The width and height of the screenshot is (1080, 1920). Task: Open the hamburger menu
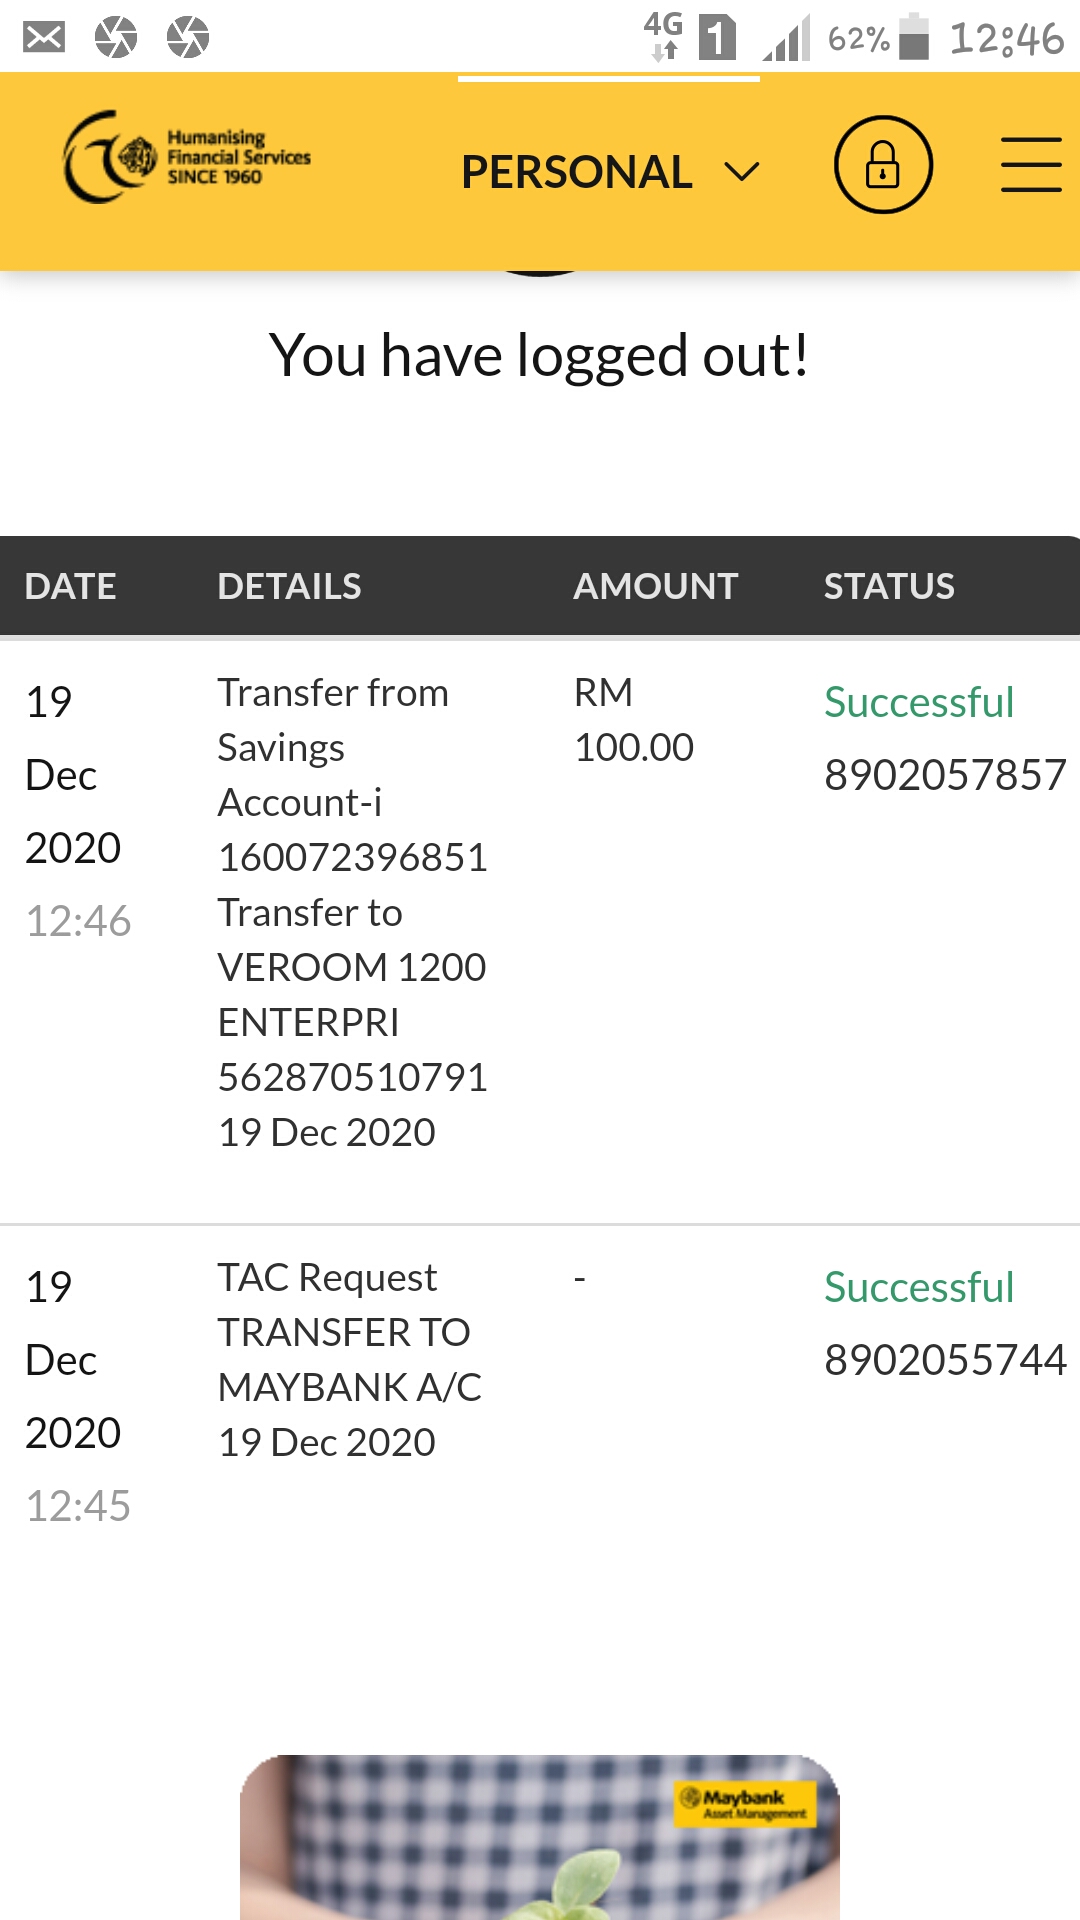tap(1031, 164)
